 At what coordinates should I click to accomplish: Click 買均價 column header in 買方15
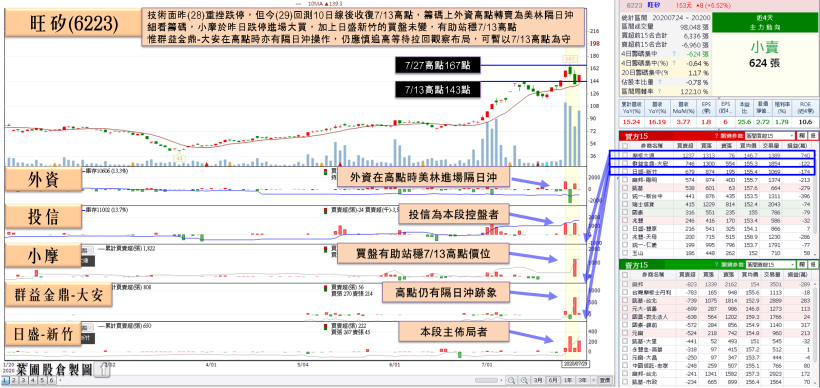pyautogui.click(x=748, y=146)
